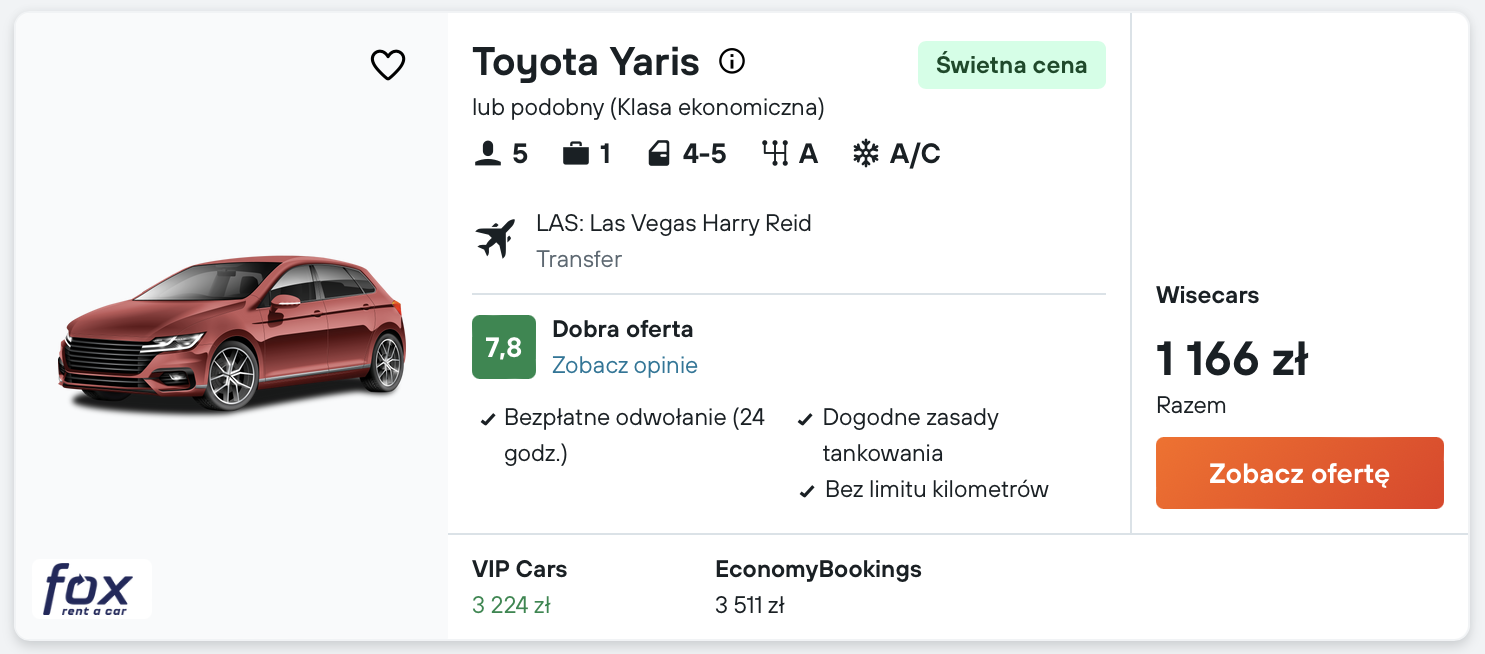Image resolution: width=1485 pixels, height=654 pixels.
Task: Click the heart favorite icon
Action: coord(388,65)
